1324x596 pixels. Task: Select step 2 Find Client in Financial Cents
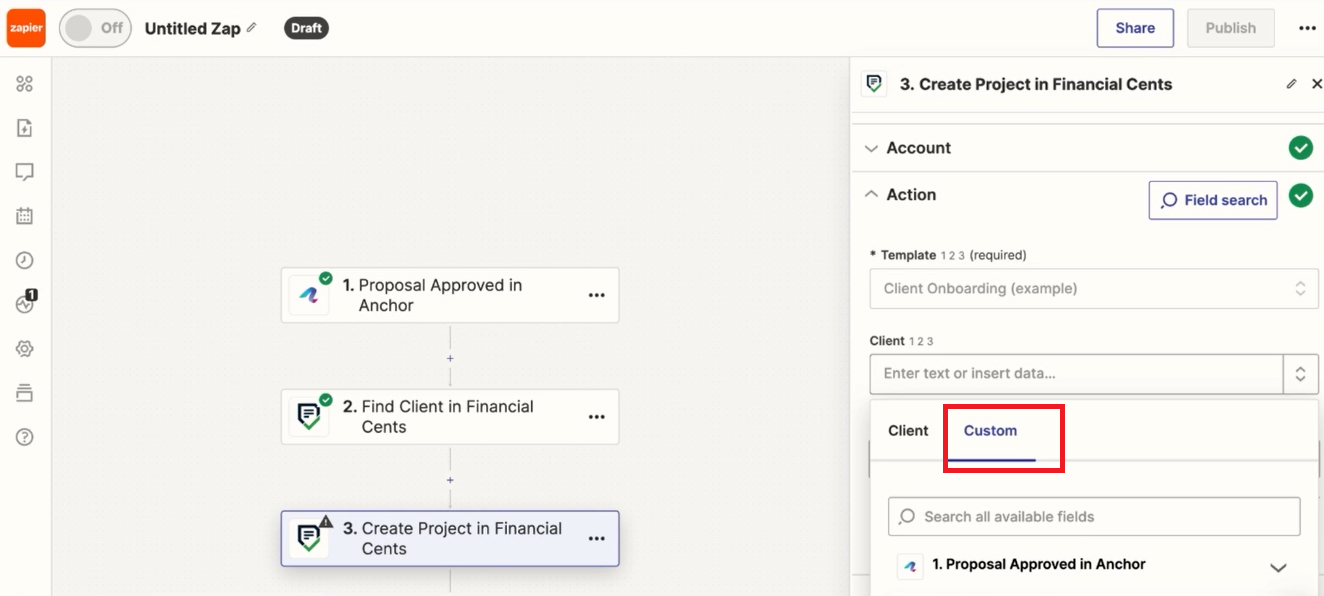[450, 417]
